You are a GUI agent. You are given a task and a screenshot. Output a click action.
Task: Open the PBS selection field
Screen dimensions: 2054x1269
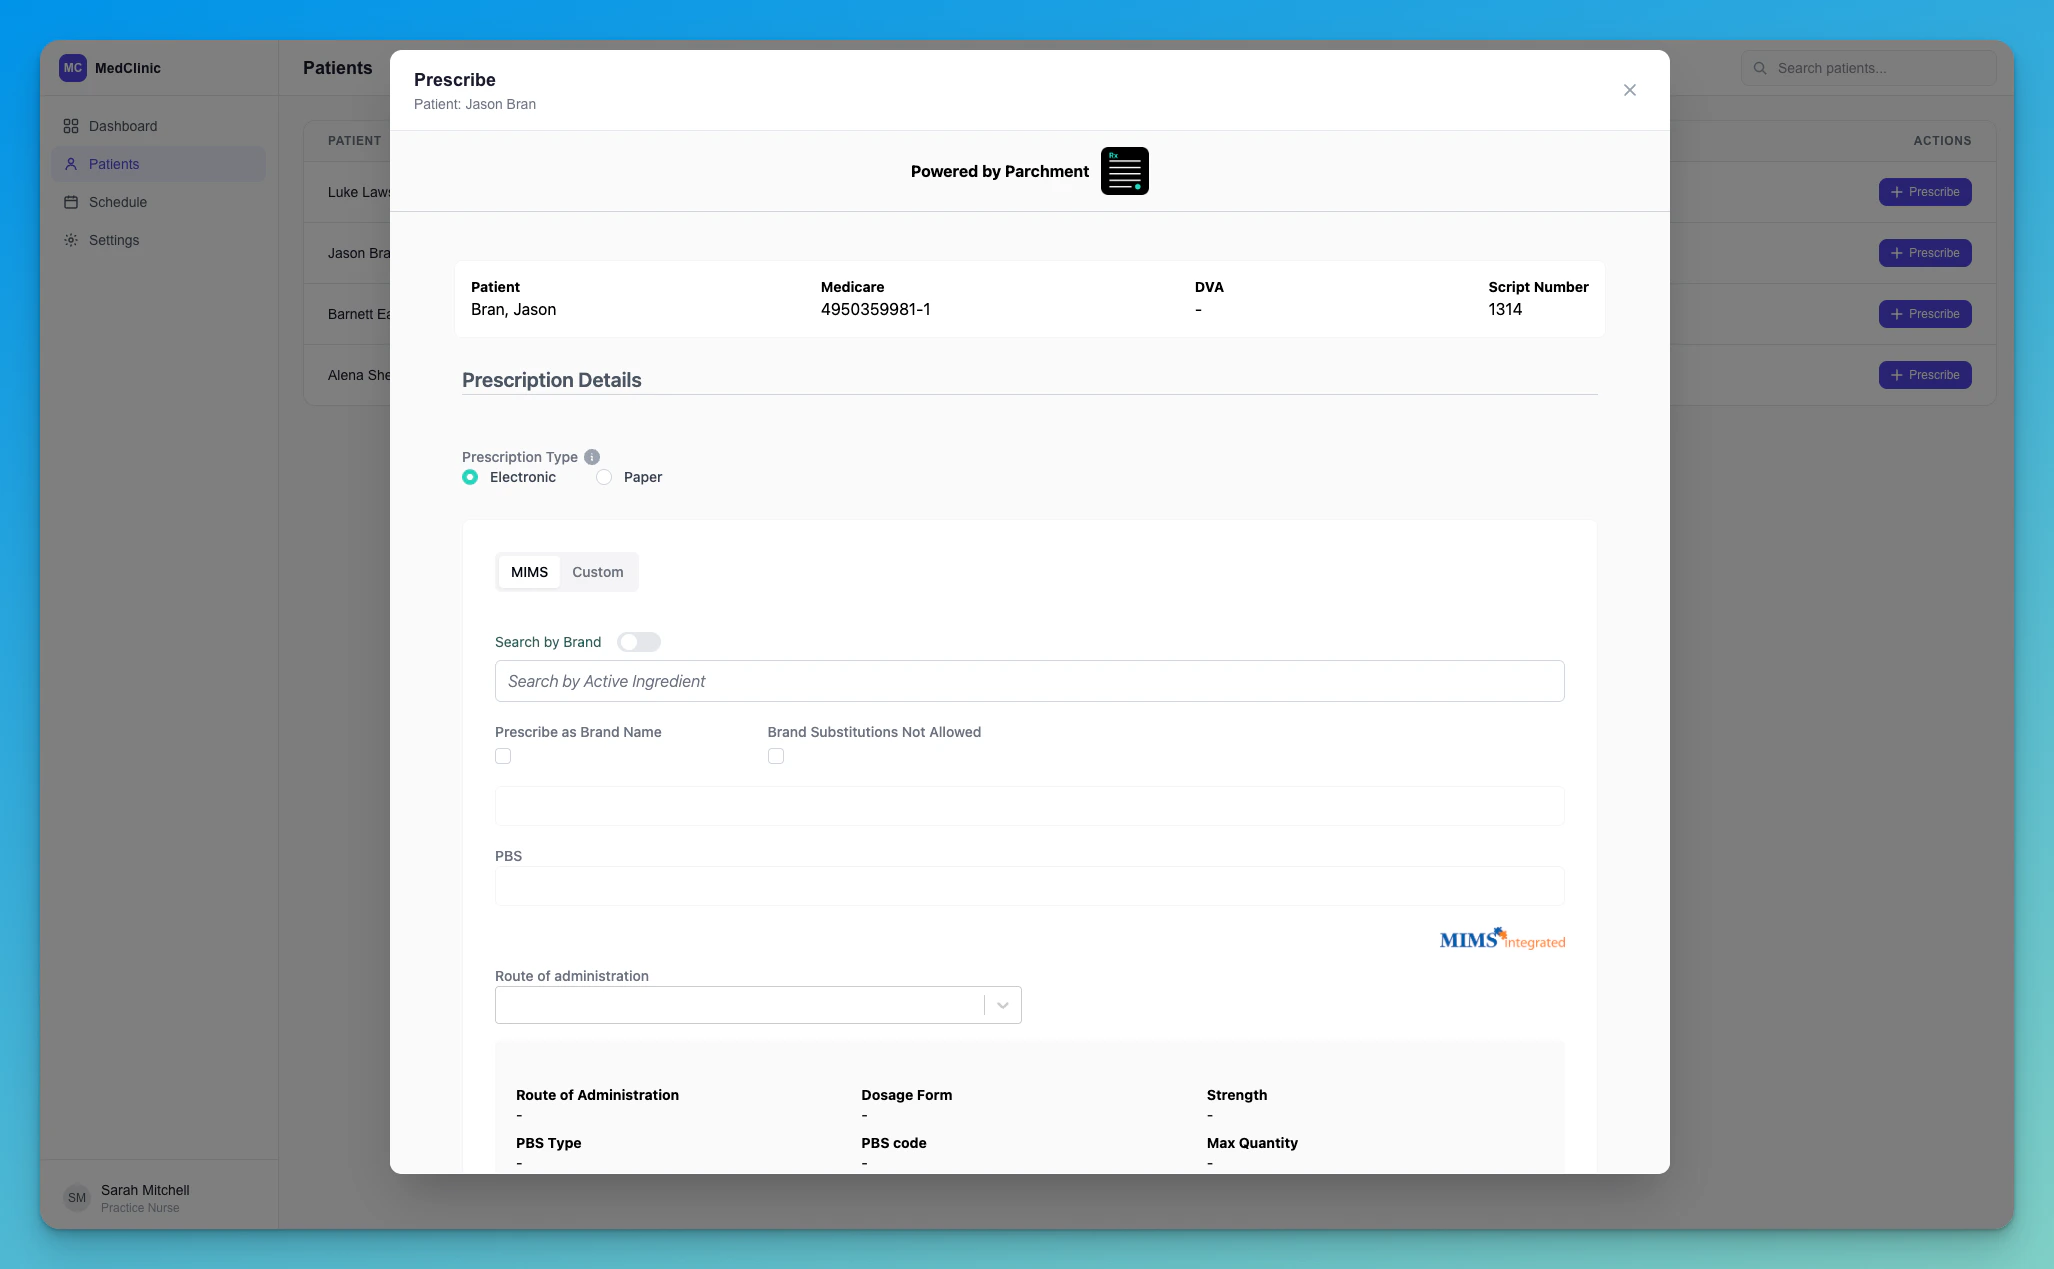[1029, 886]
